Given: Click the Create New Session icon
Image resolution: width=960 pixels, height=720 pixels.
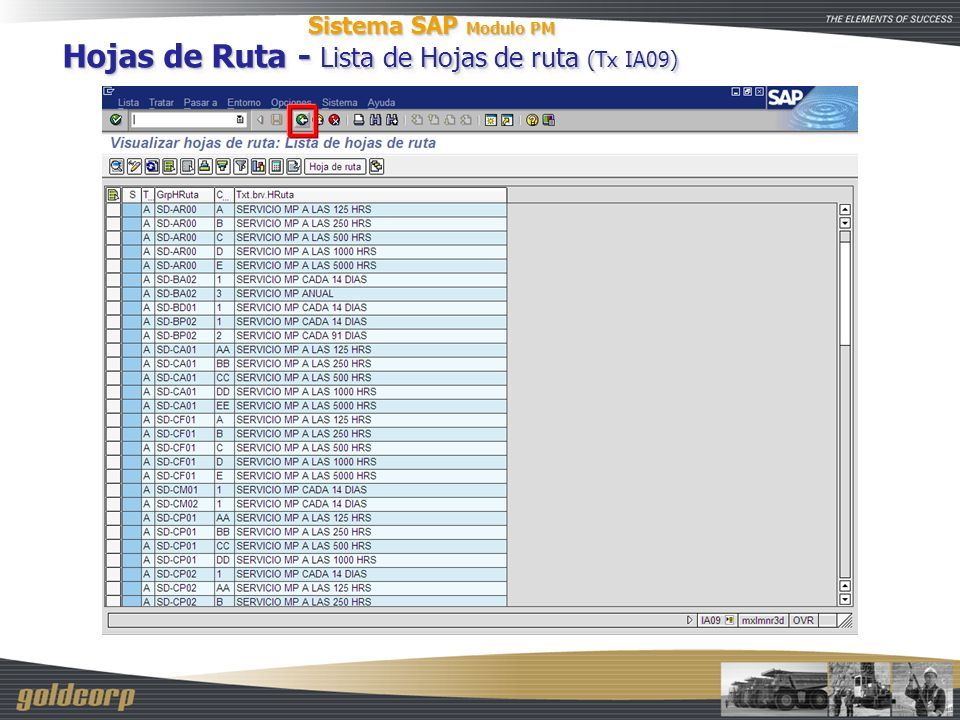Looking at the screenshot, I should [x=490, y=120].
